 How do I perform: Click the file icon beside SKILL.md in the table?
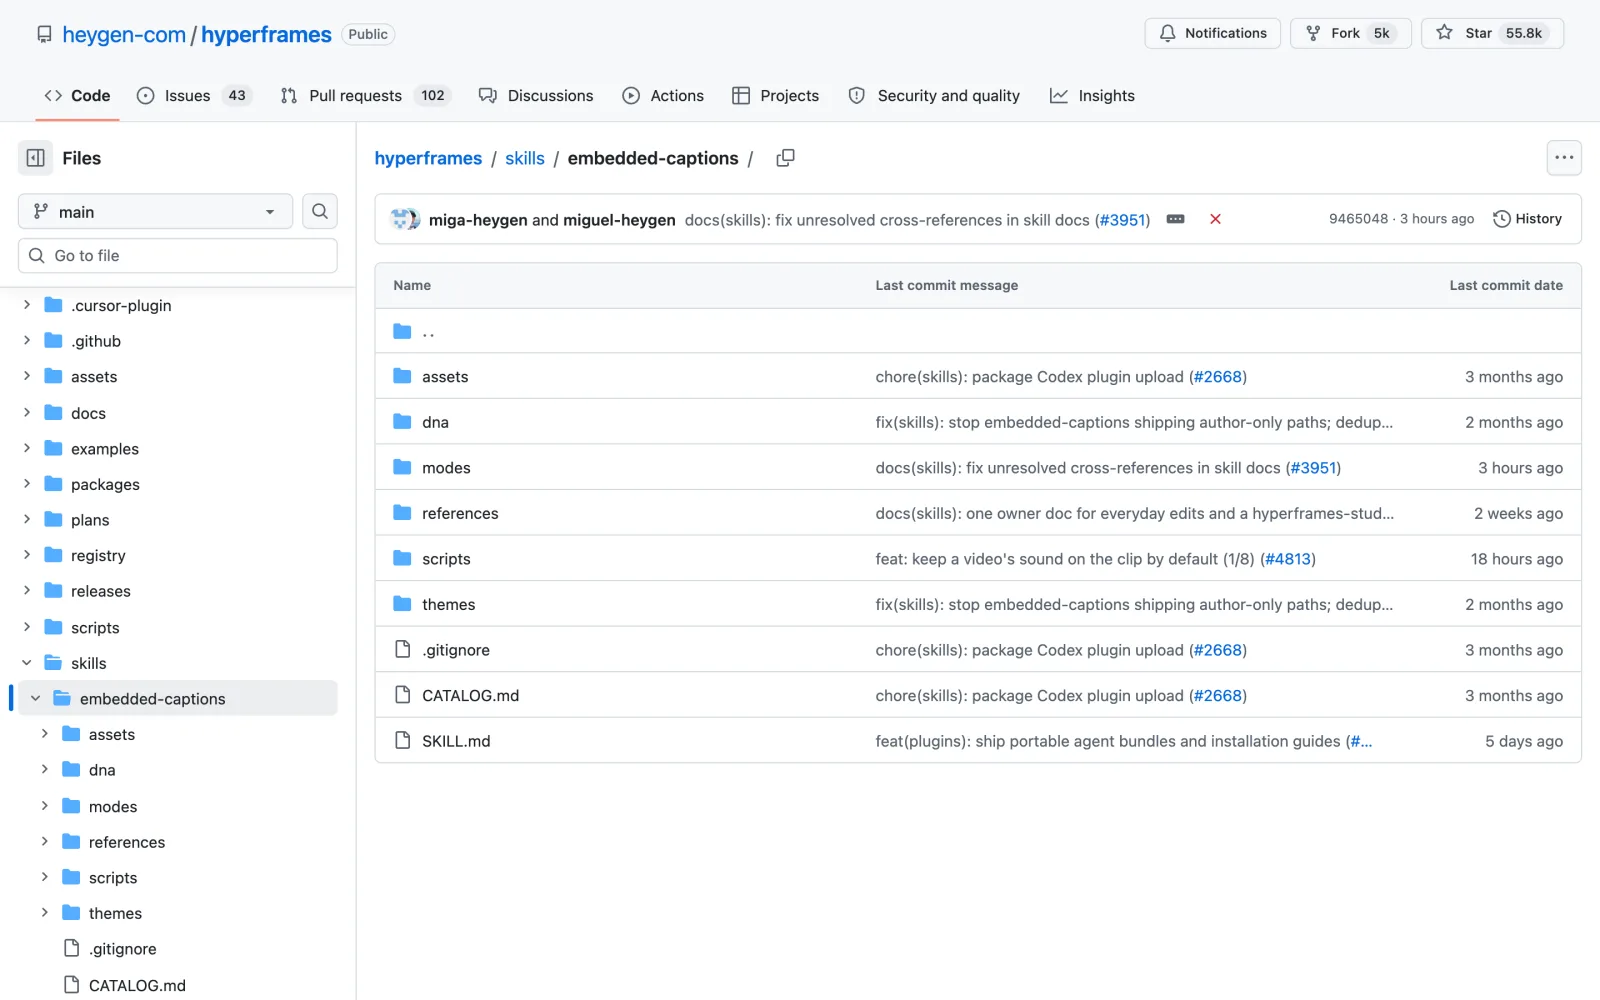[x=402, y=740]
